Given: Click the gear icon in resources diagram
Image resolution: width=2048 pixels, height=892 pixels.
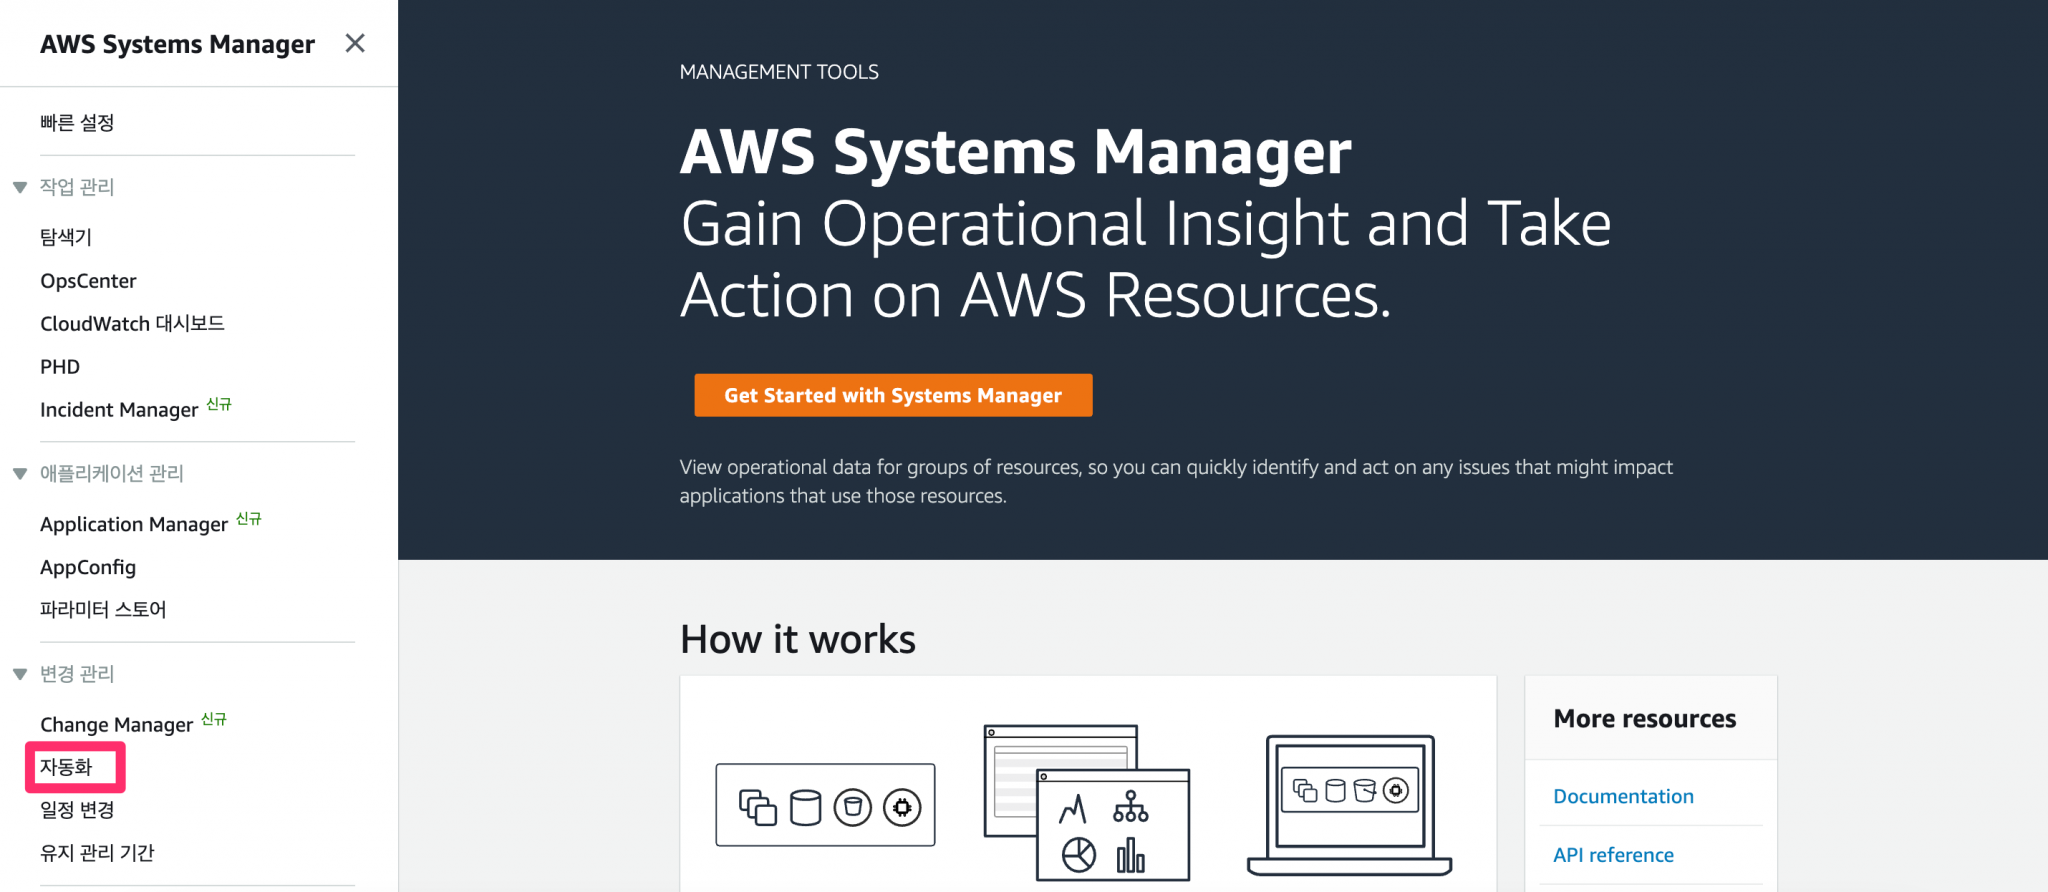Looking at the screenshot, I should coord(902,807).
